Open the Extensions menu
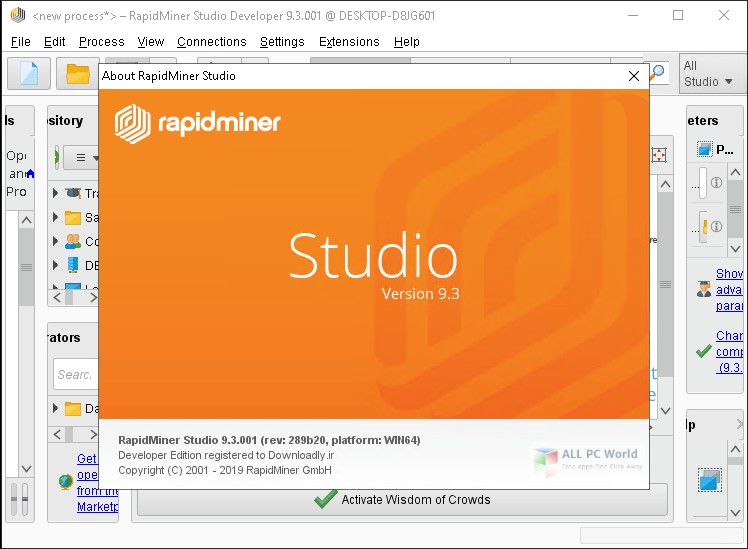 click(x=349, y=42)
